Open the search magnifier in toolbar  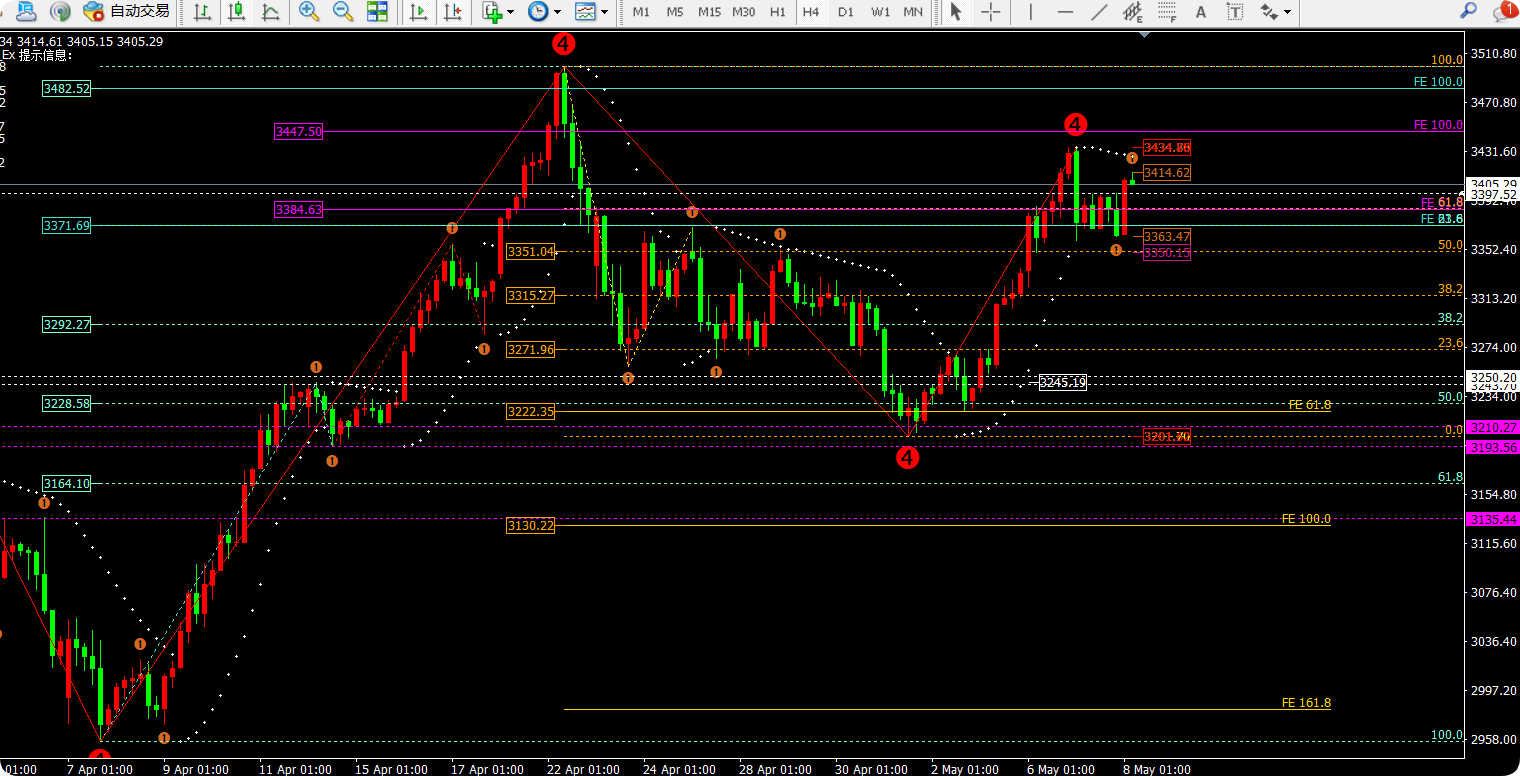click(1468, 12)
